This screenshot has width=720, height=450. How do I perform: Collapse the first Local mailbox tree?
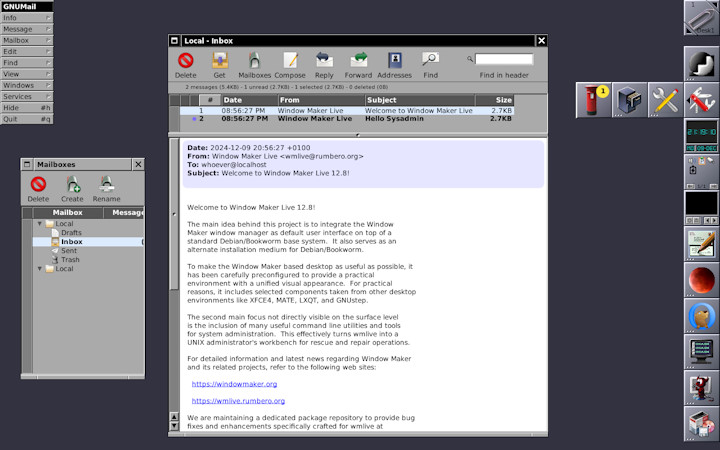point(40,224)
